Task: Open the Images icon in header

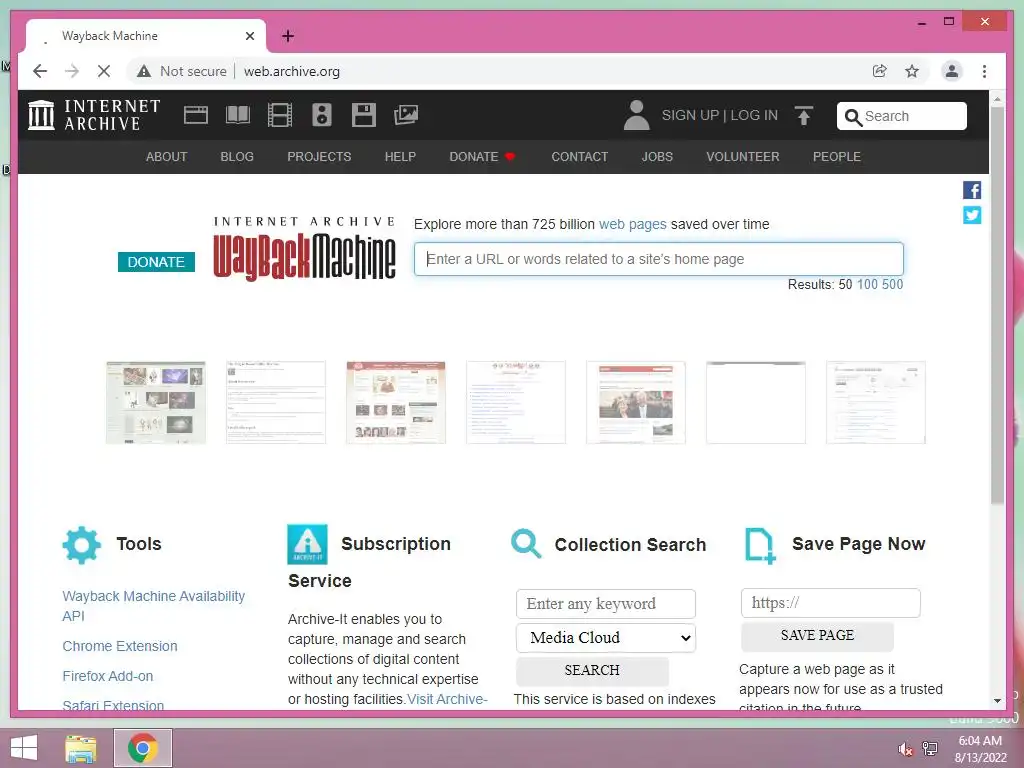Action: 406,115
